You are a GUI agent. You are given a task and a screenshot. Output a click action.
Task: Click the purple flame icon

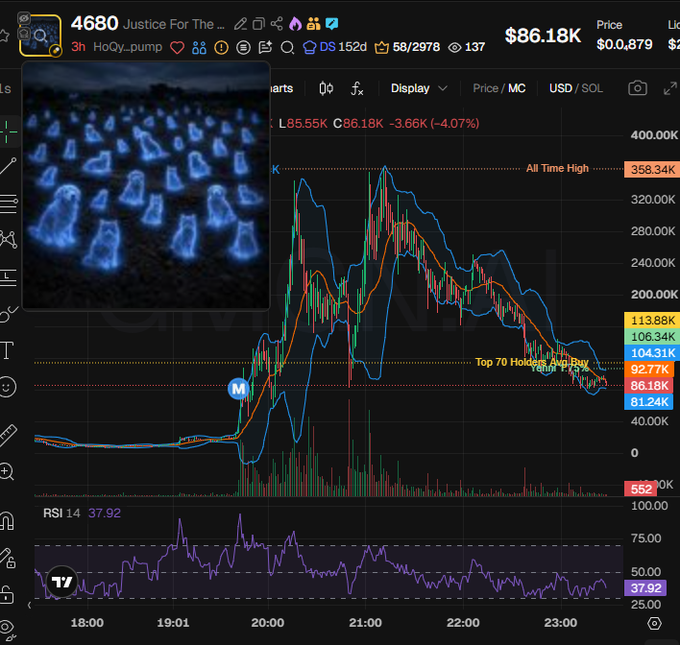click(x=295, y=24)
